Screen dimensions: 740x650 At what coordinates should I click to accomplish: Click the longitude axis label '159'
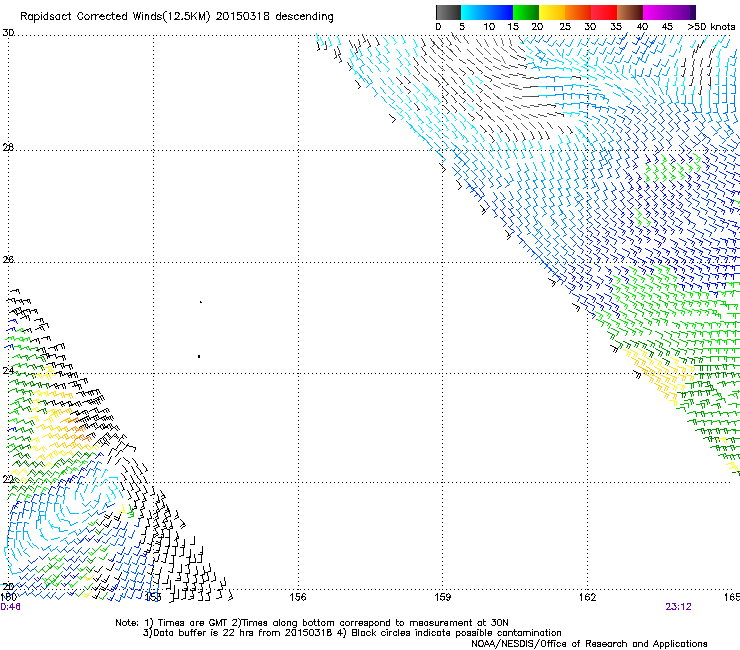coord(443,597)
